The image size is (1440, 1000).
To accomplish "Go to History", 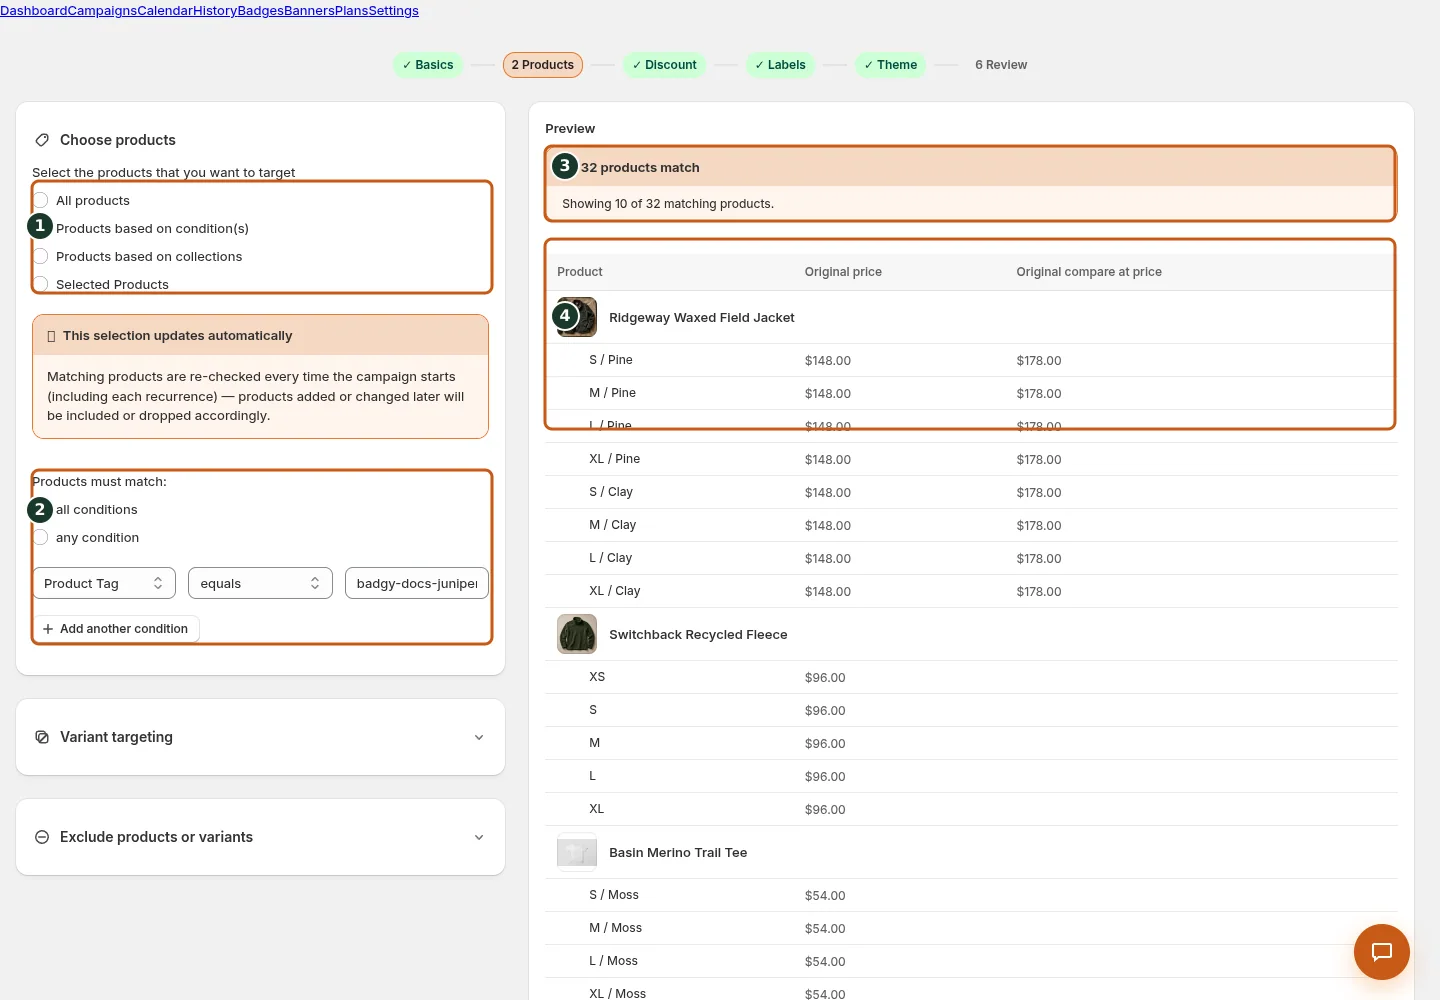I will tap(215, 11).
